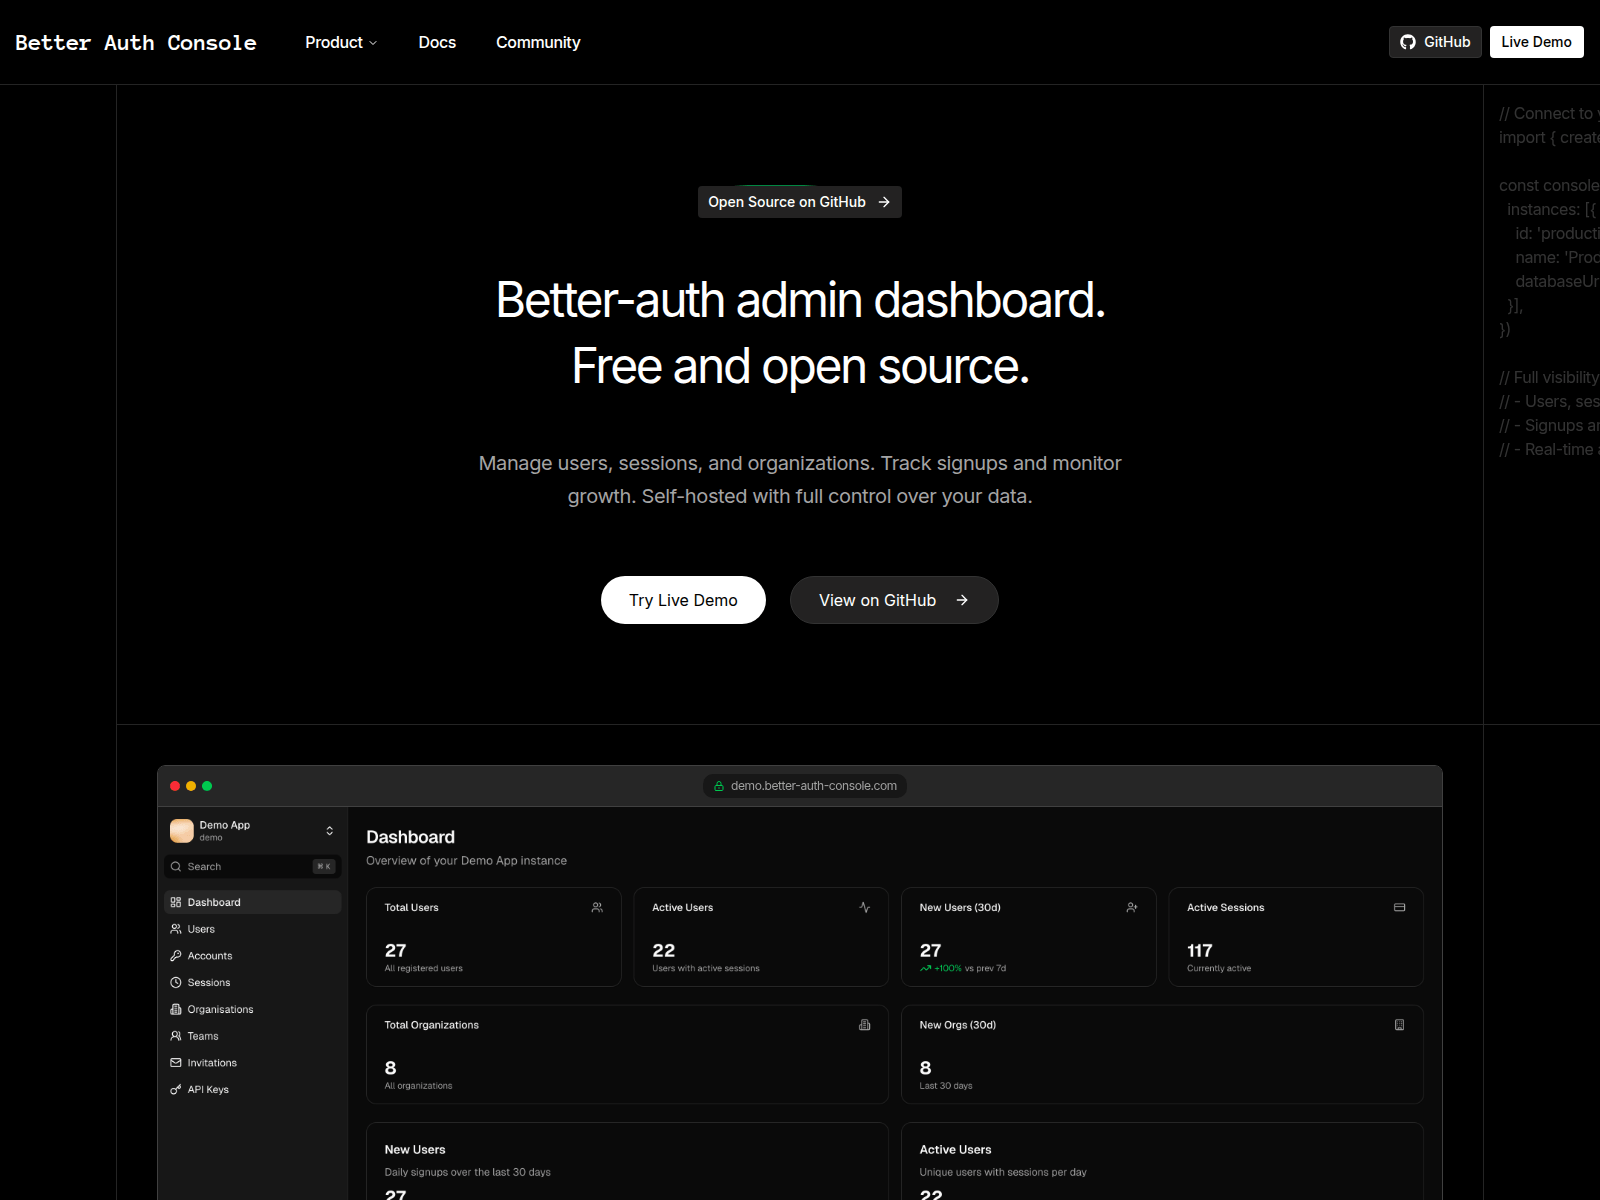Click the Active Users chart heading

pyautogui.click(x=956, y=1150)
